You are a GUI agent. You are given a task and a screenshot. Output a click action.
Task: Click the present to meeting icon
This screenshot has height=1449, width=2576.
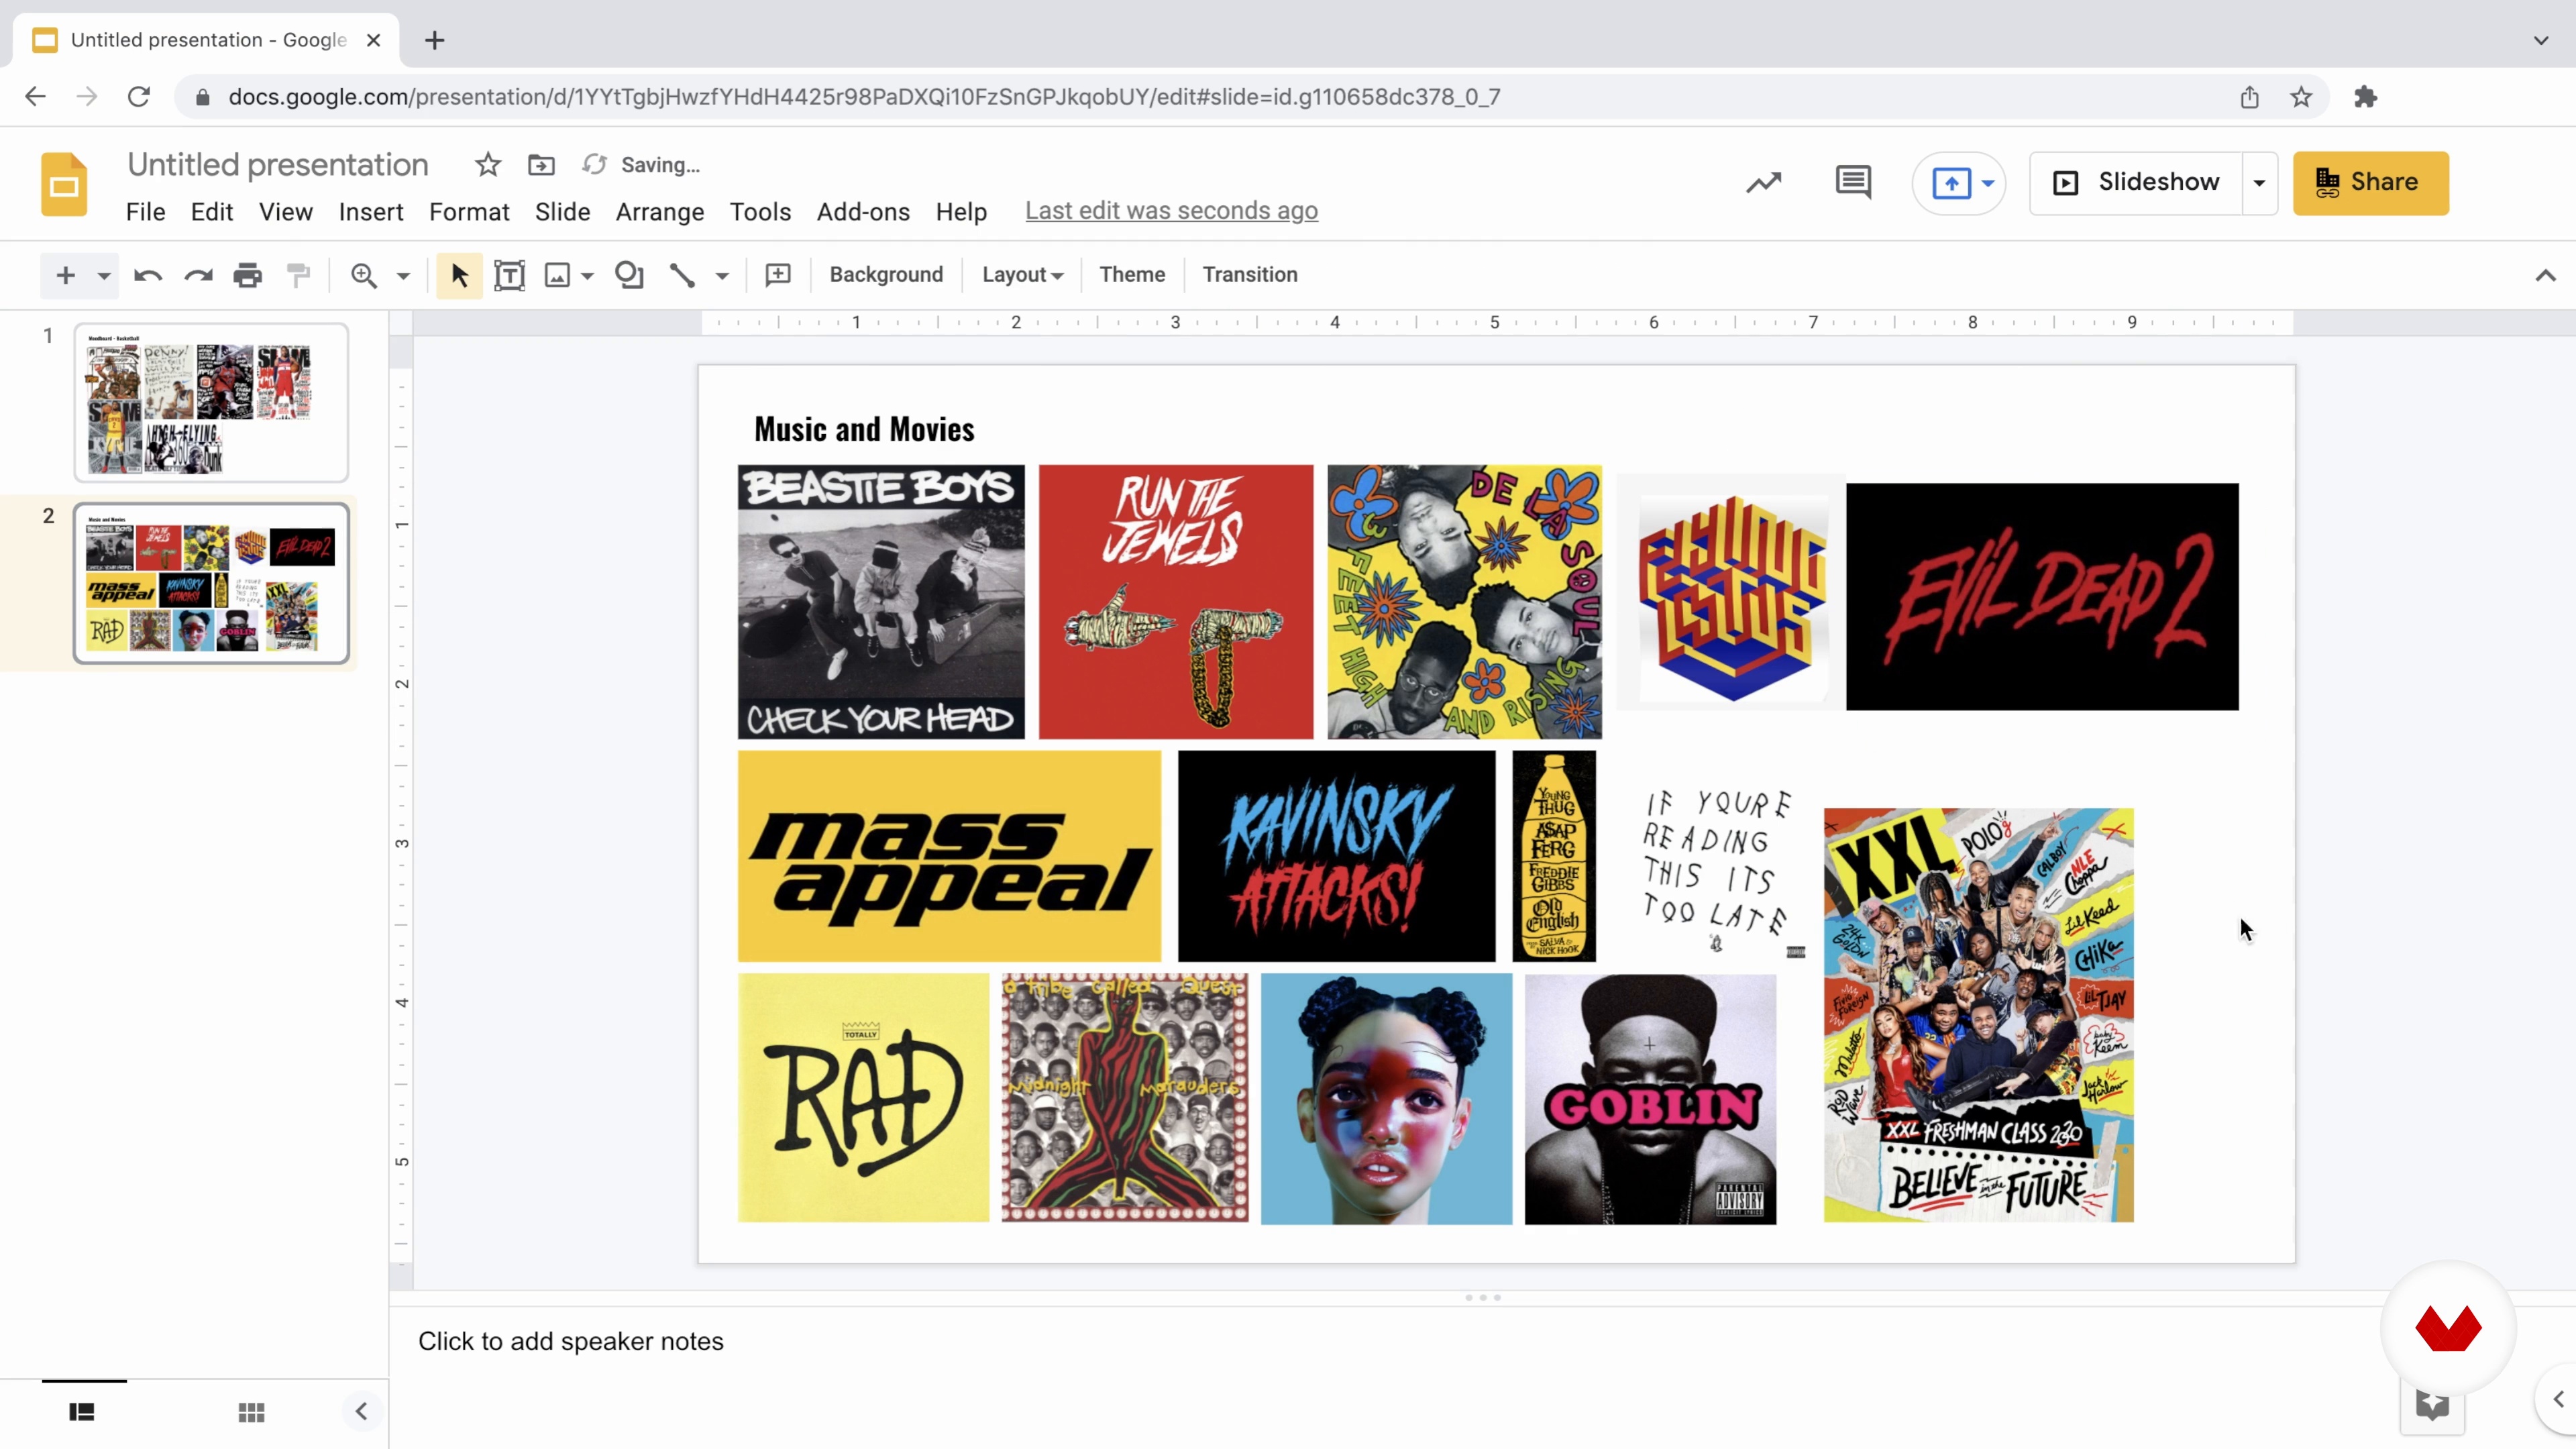(1951, 183)
